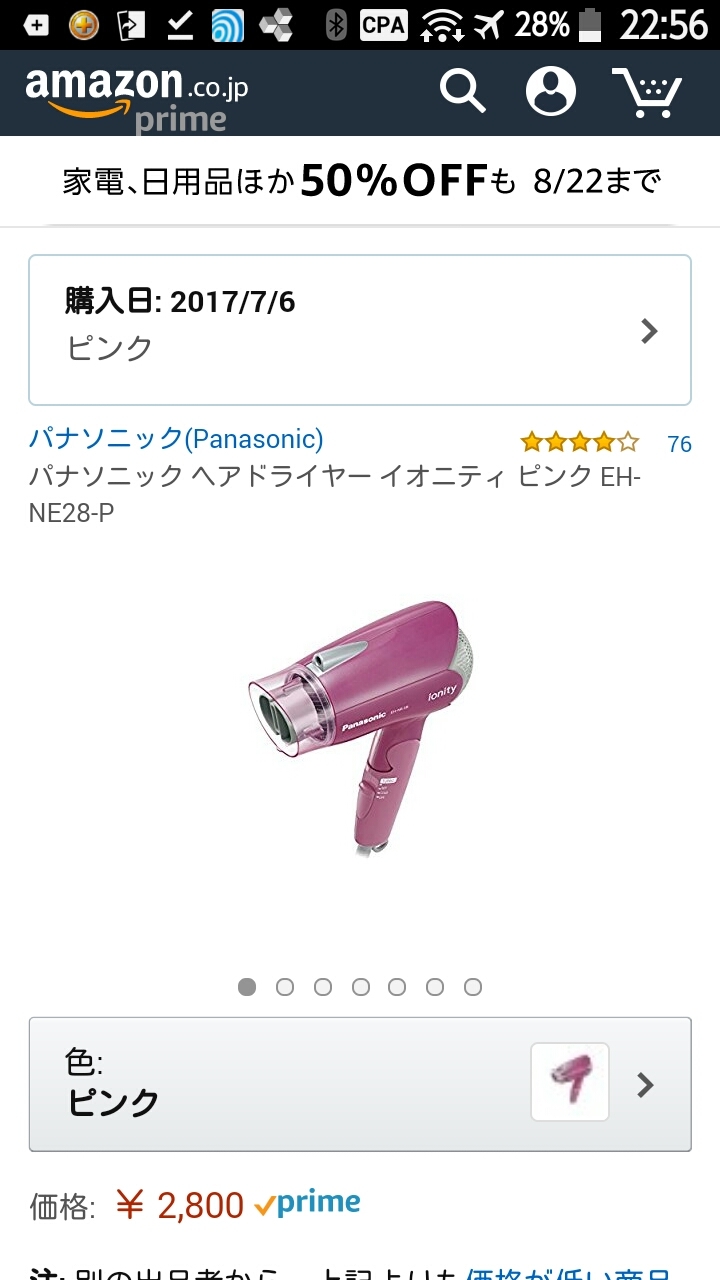Open the account profile icon
Screen dimensions: 720x1280
tap(551, 91)
